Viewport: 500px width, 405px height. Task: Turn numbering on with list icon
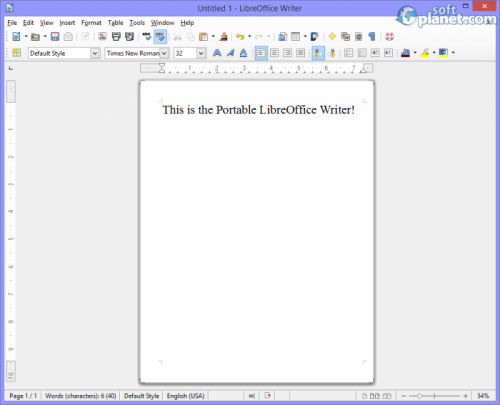(x=348, y=53)
